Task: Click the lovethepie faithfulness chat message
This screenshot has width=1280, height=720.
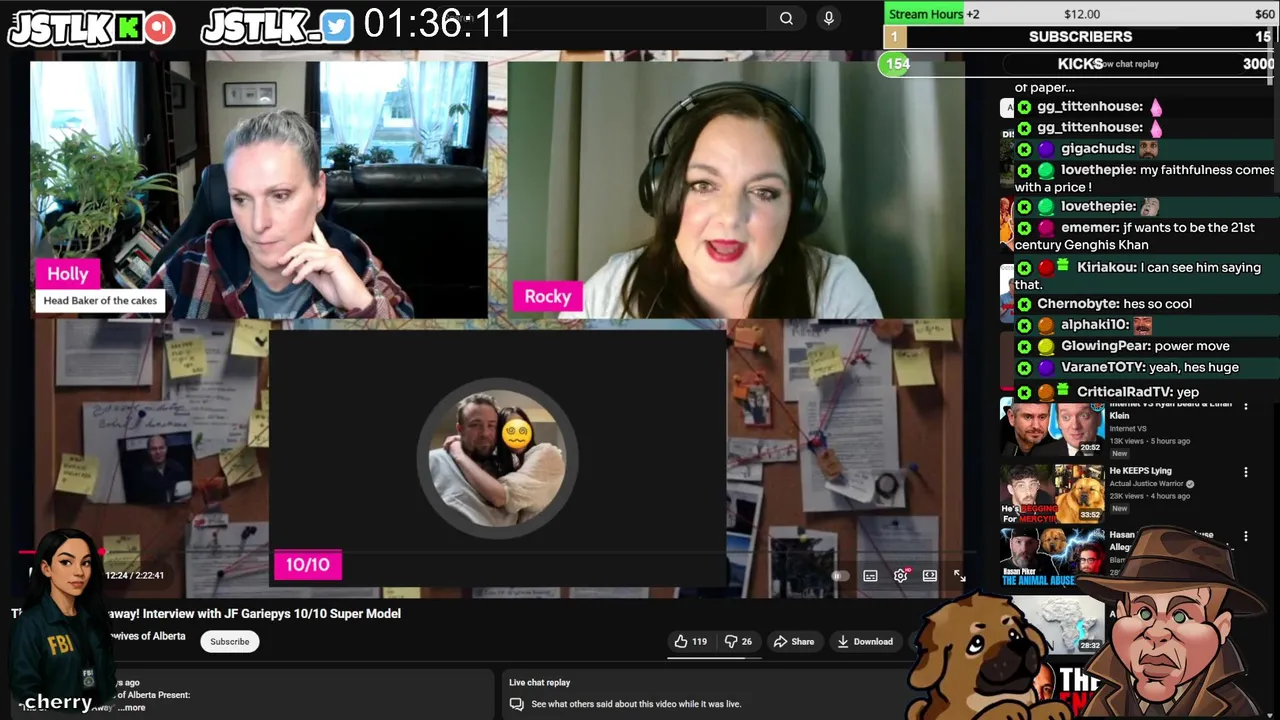Action: tap(1146, 178)
